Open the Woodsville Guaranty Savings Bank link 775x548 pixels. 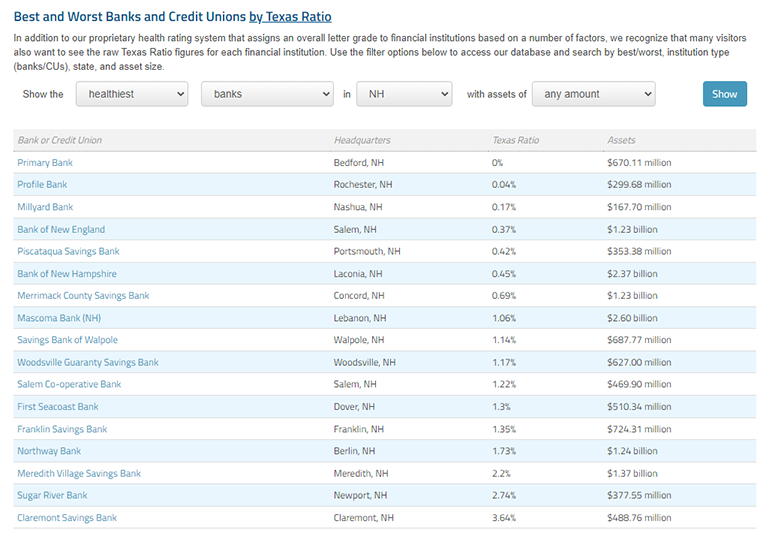(x=88, y=362)
